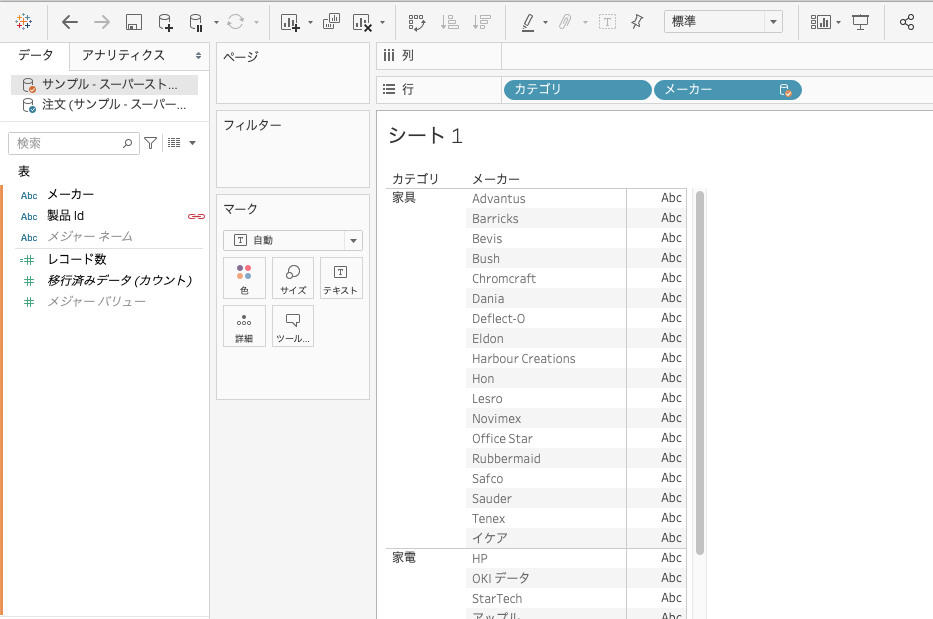Select the メジャー バリュー field
Image resolution: width=933 pixels, height=619 pixels.
tap(96, 302)
